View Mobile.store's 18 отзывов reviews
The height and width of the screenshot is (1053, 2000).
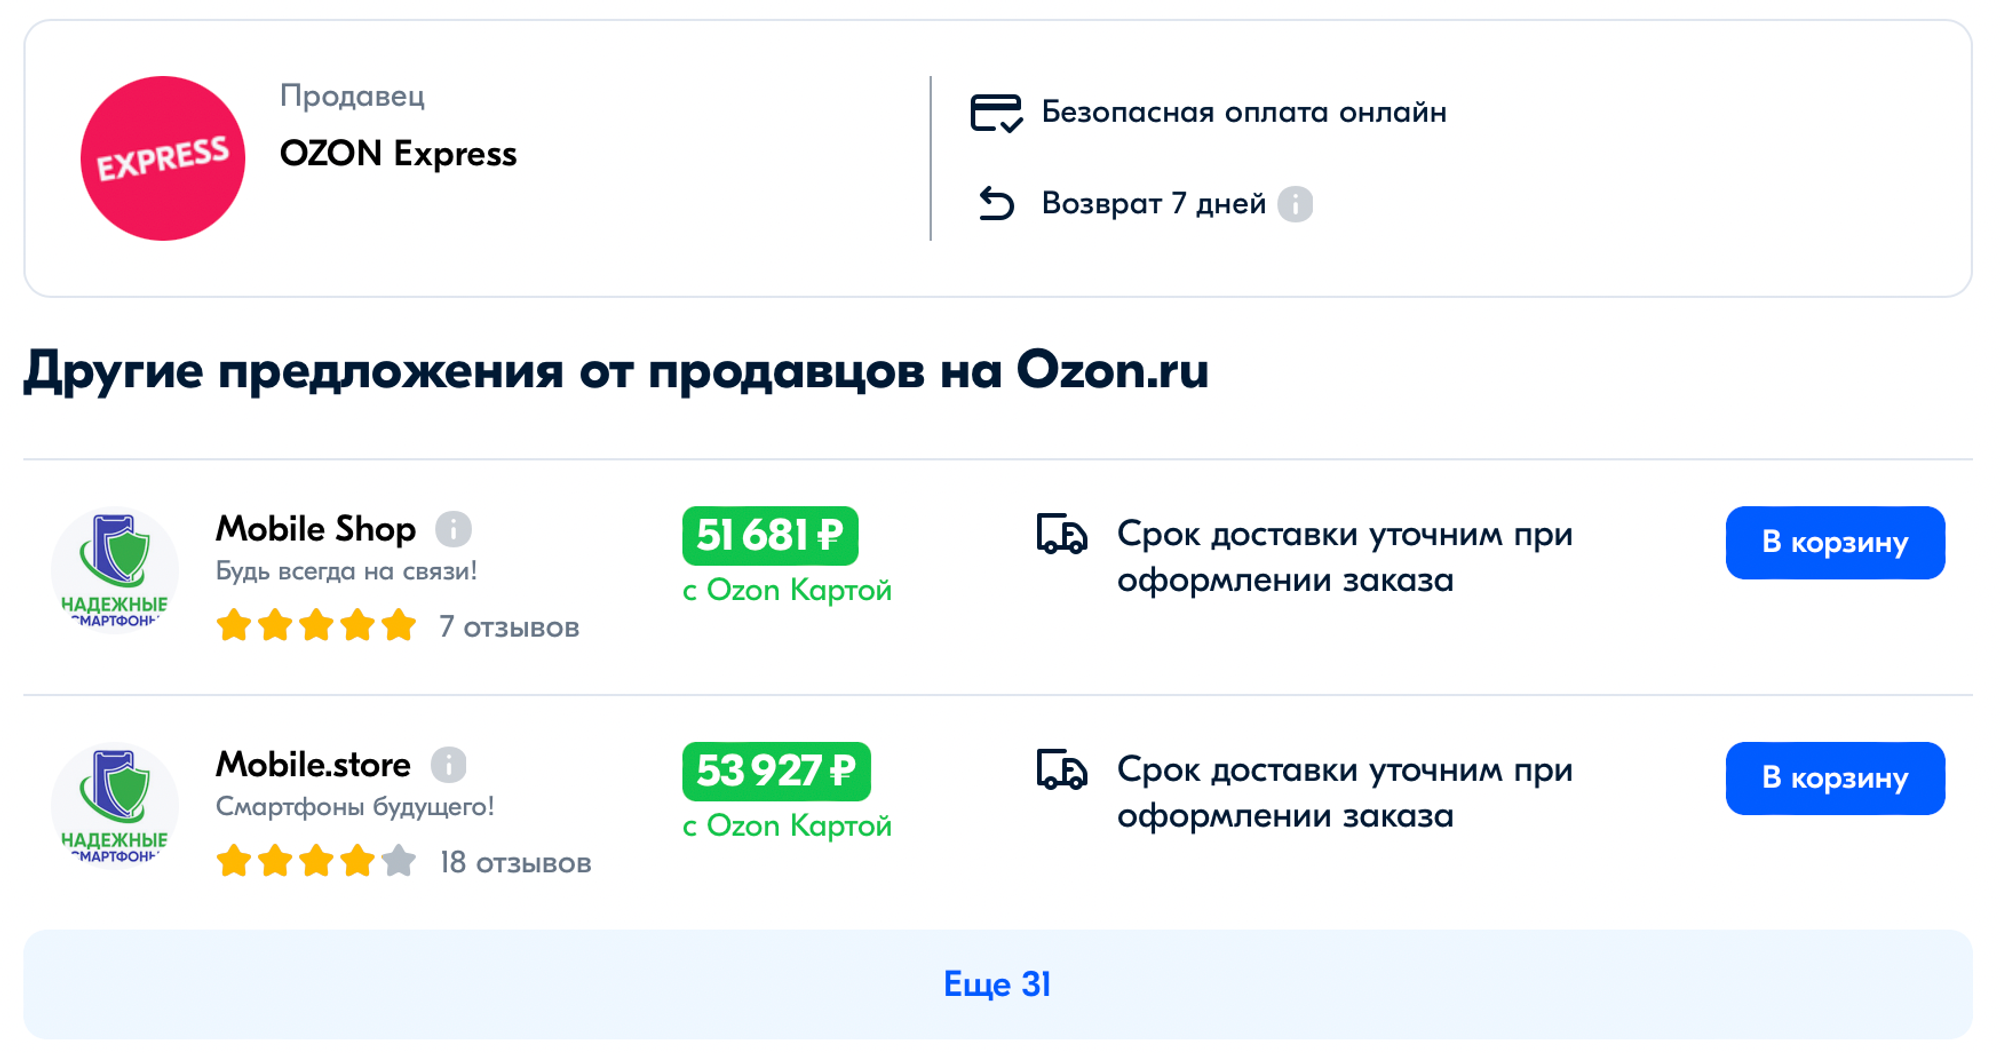pos(515,863)
